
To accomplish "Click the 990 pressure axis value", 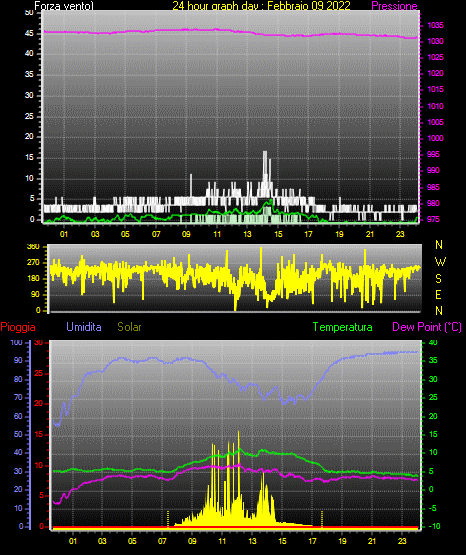I will [433, 170].
